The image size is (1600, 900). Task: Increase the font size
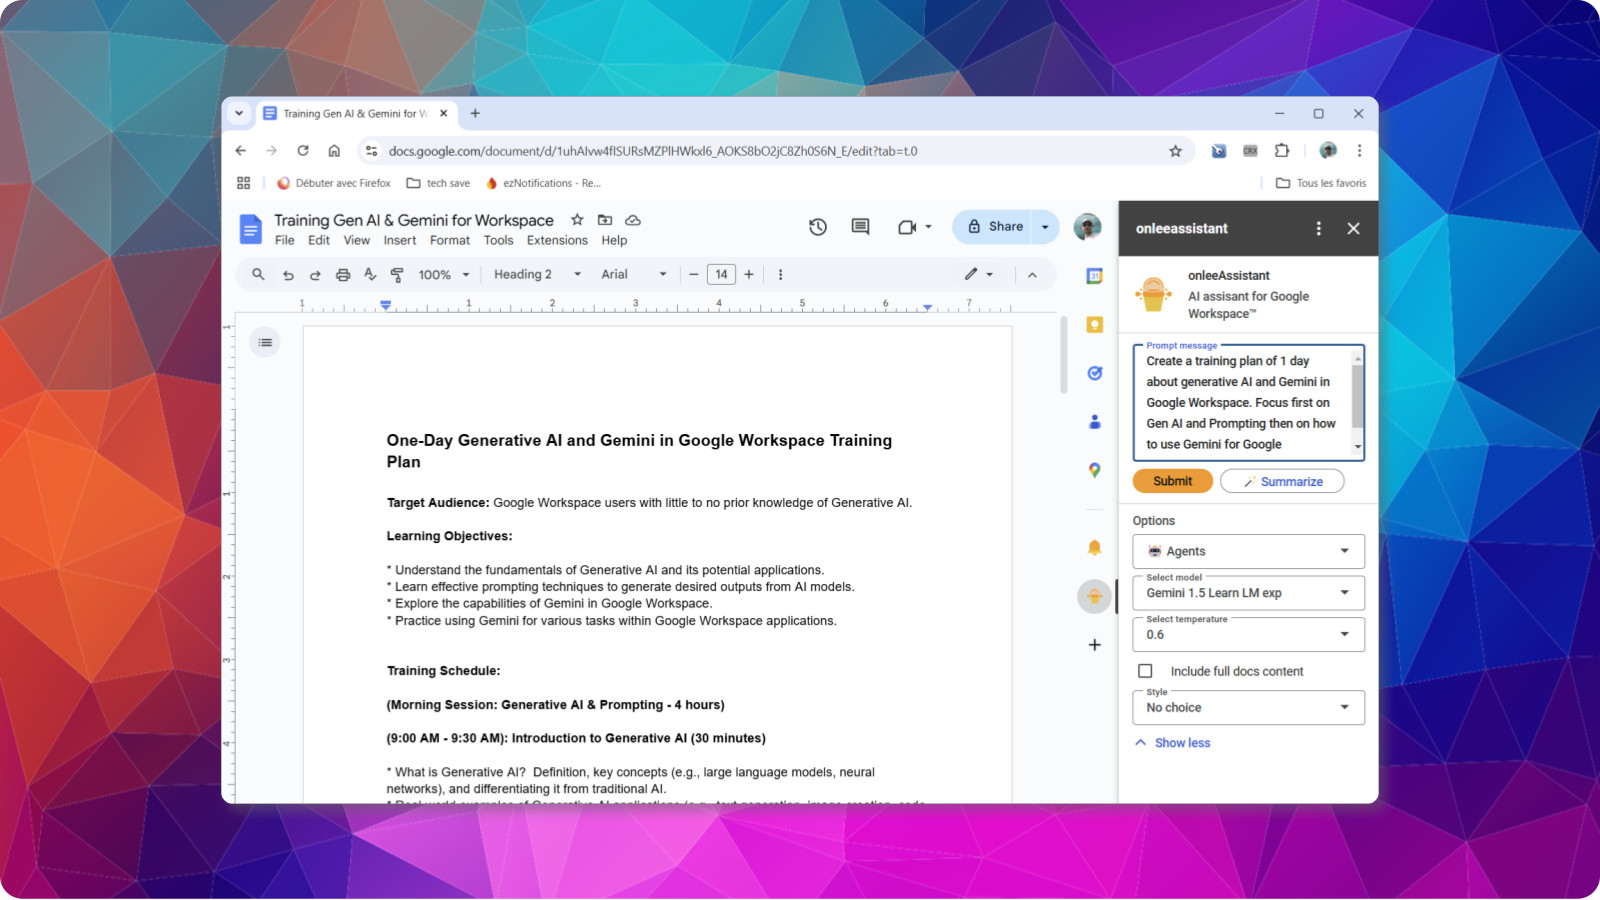[x=749, y=275]
